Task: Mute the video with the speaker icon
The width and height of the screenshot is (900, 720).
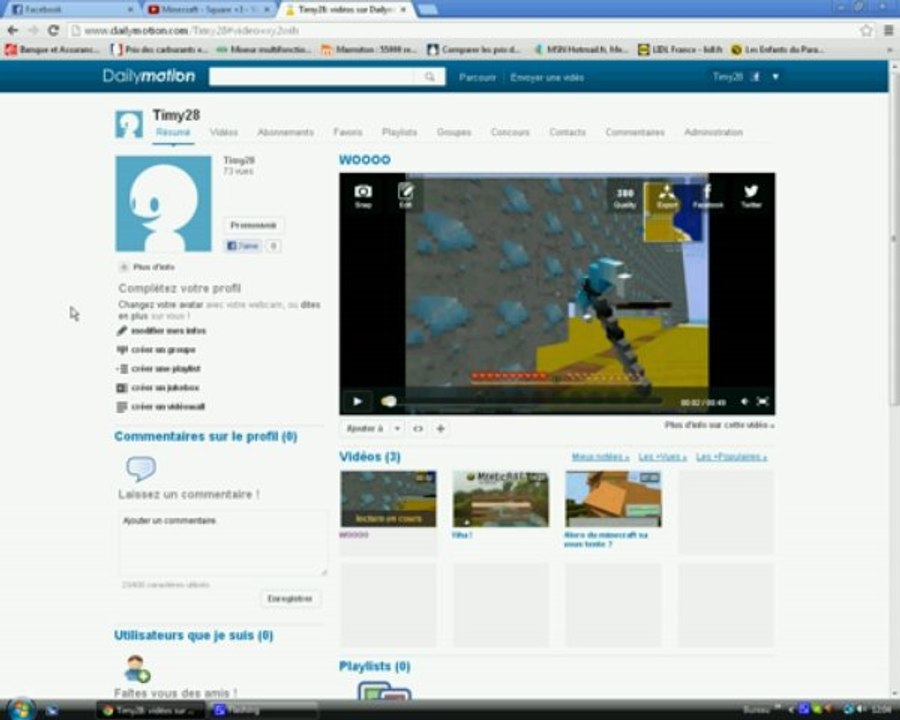Action: click(744, 401)
